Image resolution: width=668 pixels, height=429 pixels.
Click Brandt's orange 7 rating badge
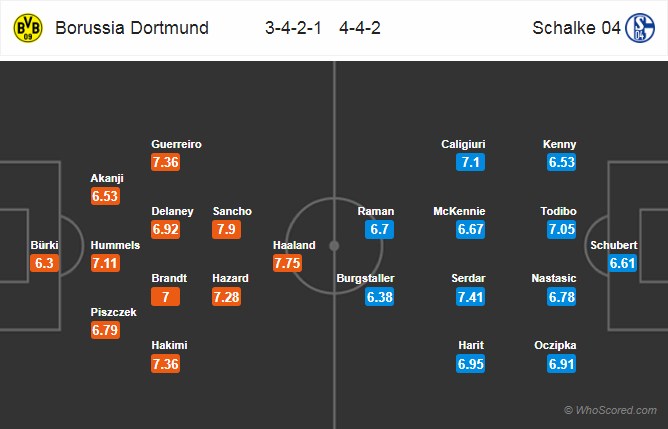coord(165,297)
